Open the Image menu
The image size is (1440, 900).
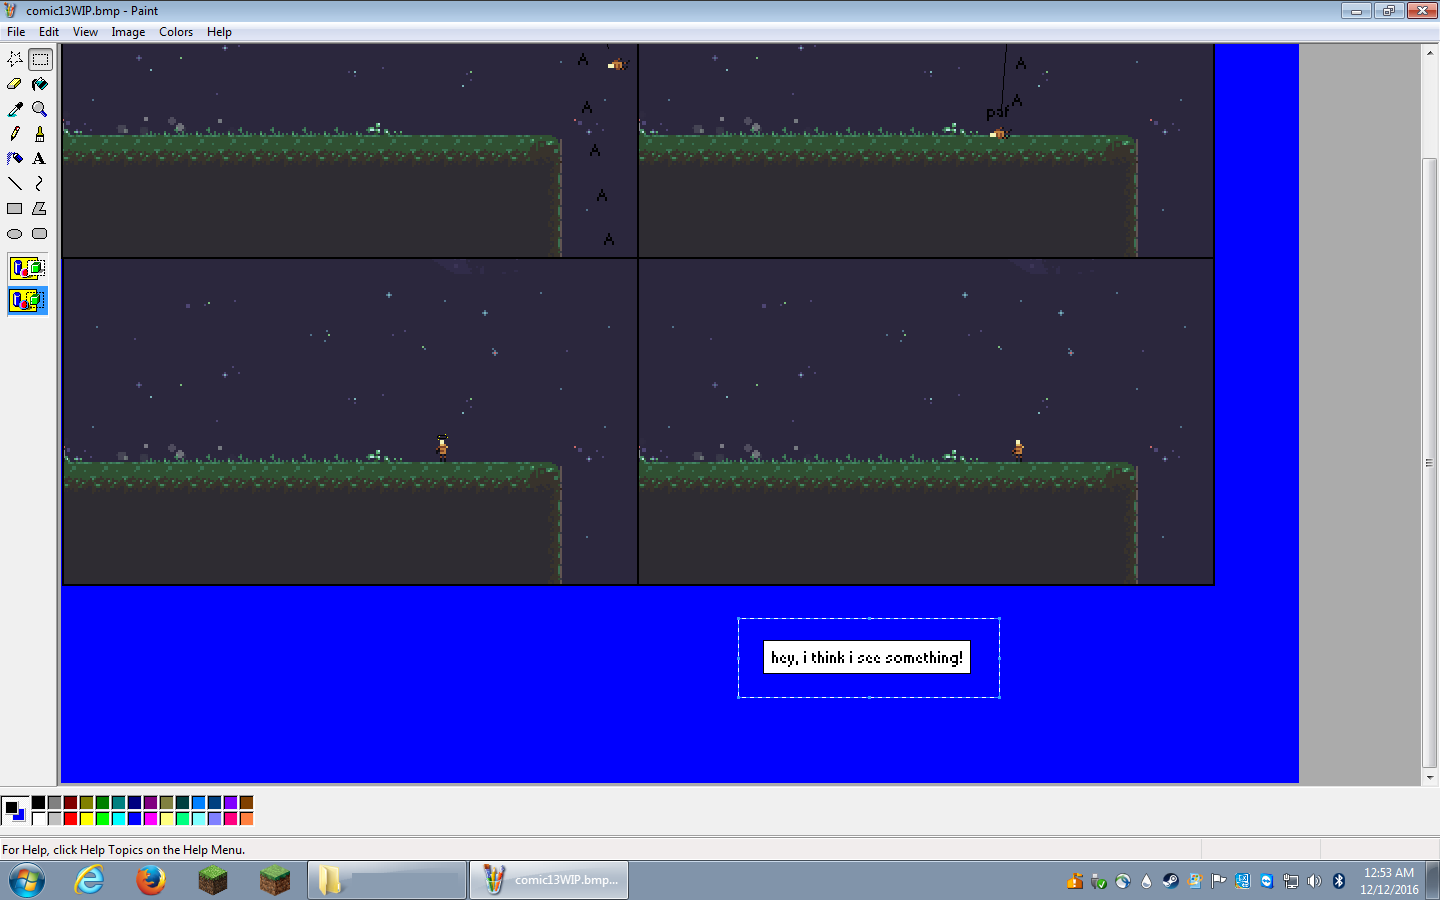pos(128,32)
